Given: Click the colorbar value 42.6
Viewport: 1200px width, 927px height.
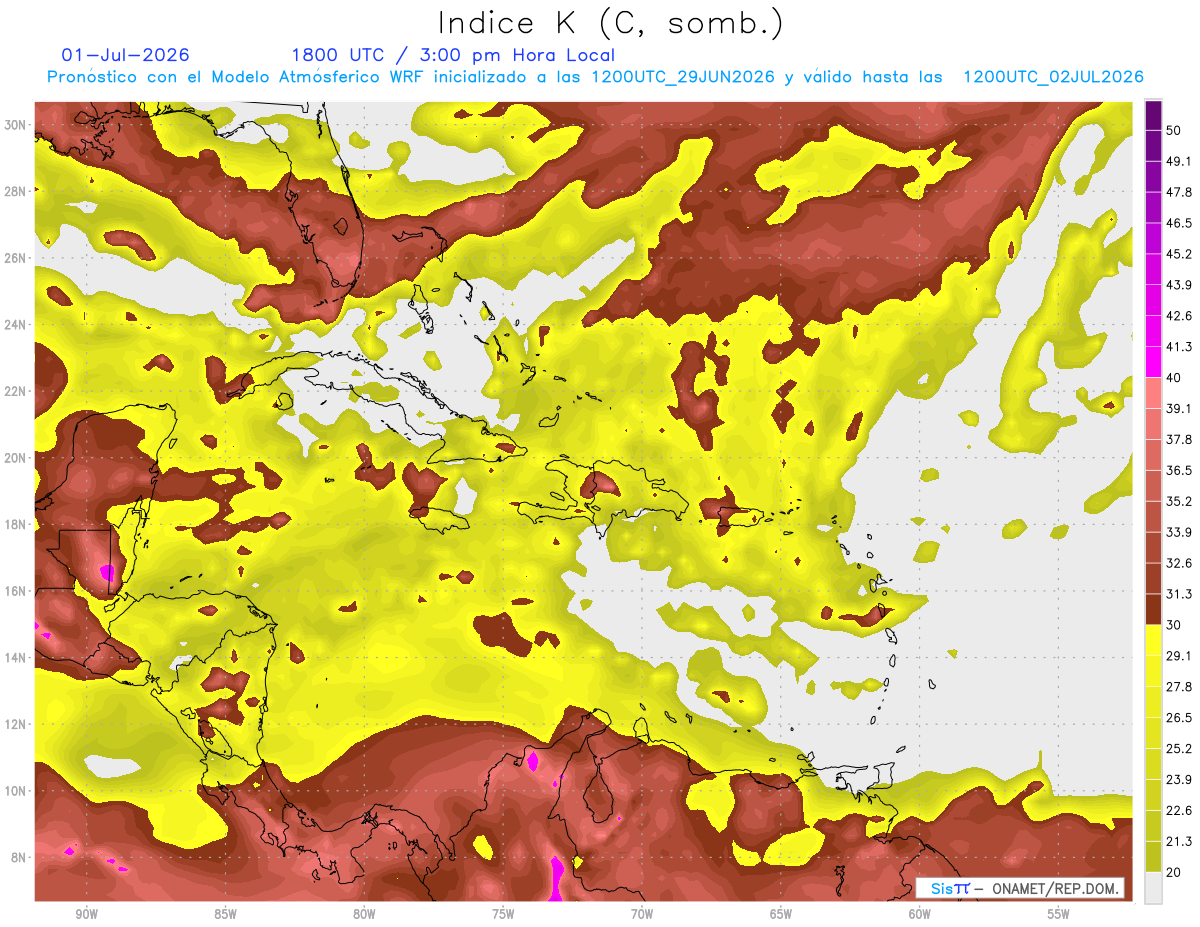Looking at the screenshot, I should tap(1180, 316).
